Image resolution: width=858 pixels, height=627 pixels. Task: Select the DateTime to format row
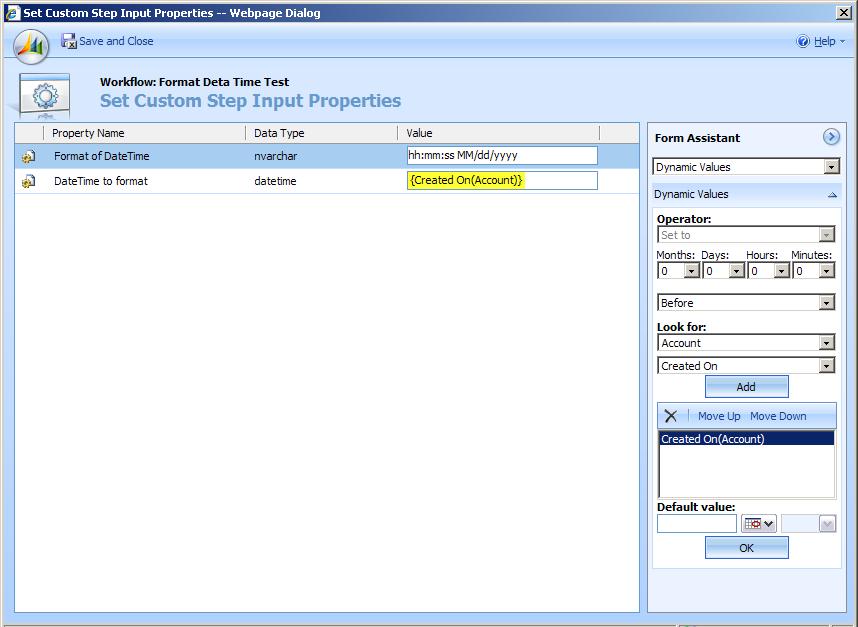pos(327,181)
